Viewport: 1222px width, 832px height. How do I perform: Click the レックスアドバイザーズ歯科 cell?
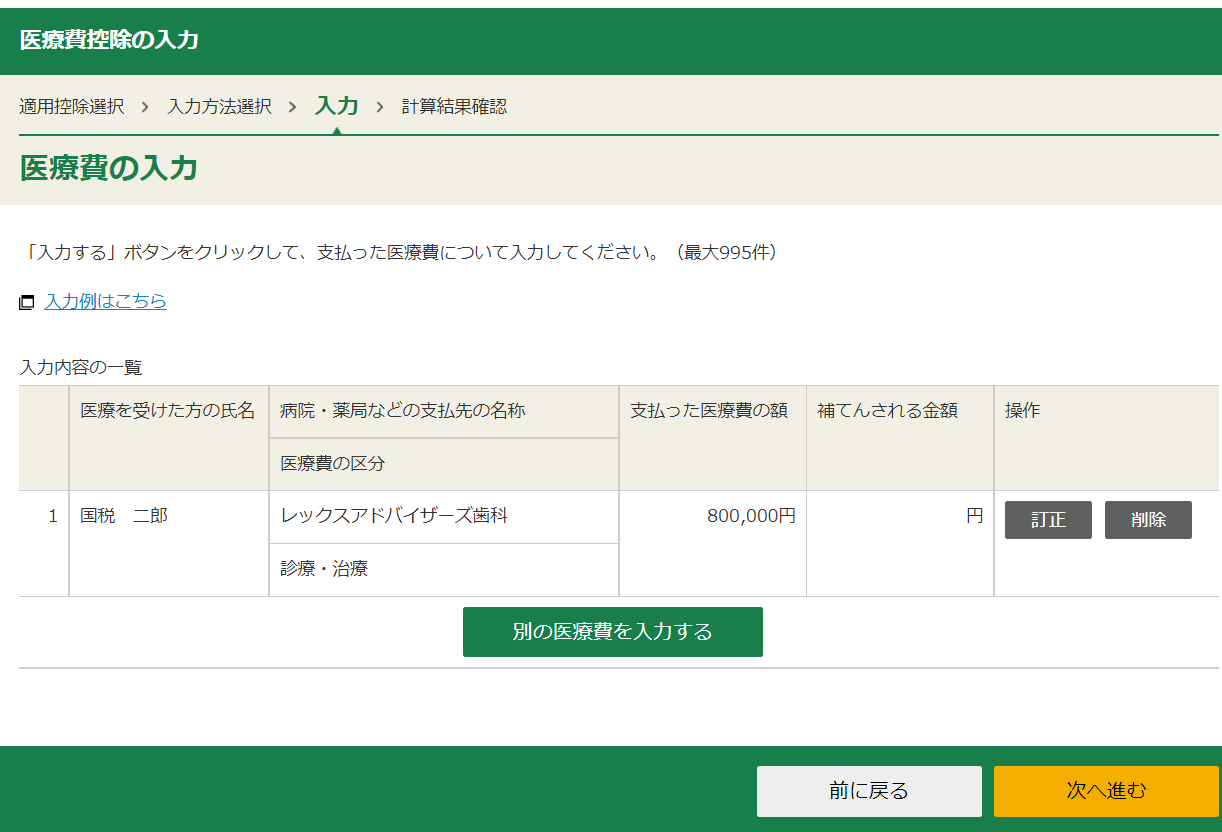[x=394, y=516]
